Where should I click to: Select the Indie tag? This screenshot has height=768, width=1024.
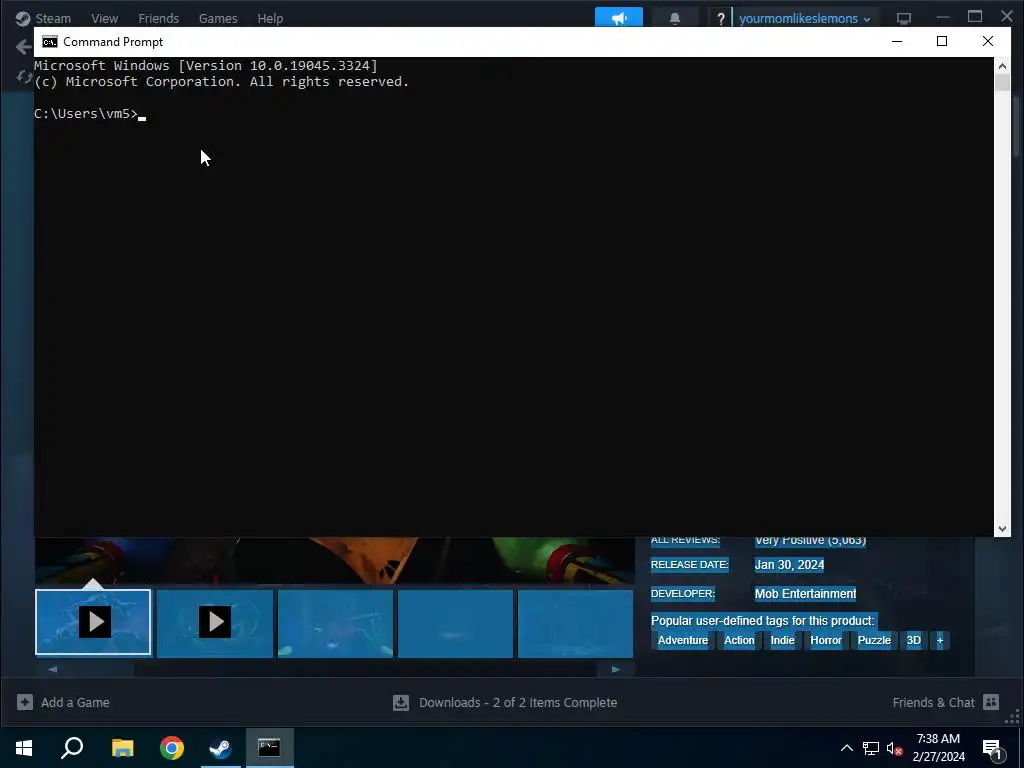coord(782,641)
